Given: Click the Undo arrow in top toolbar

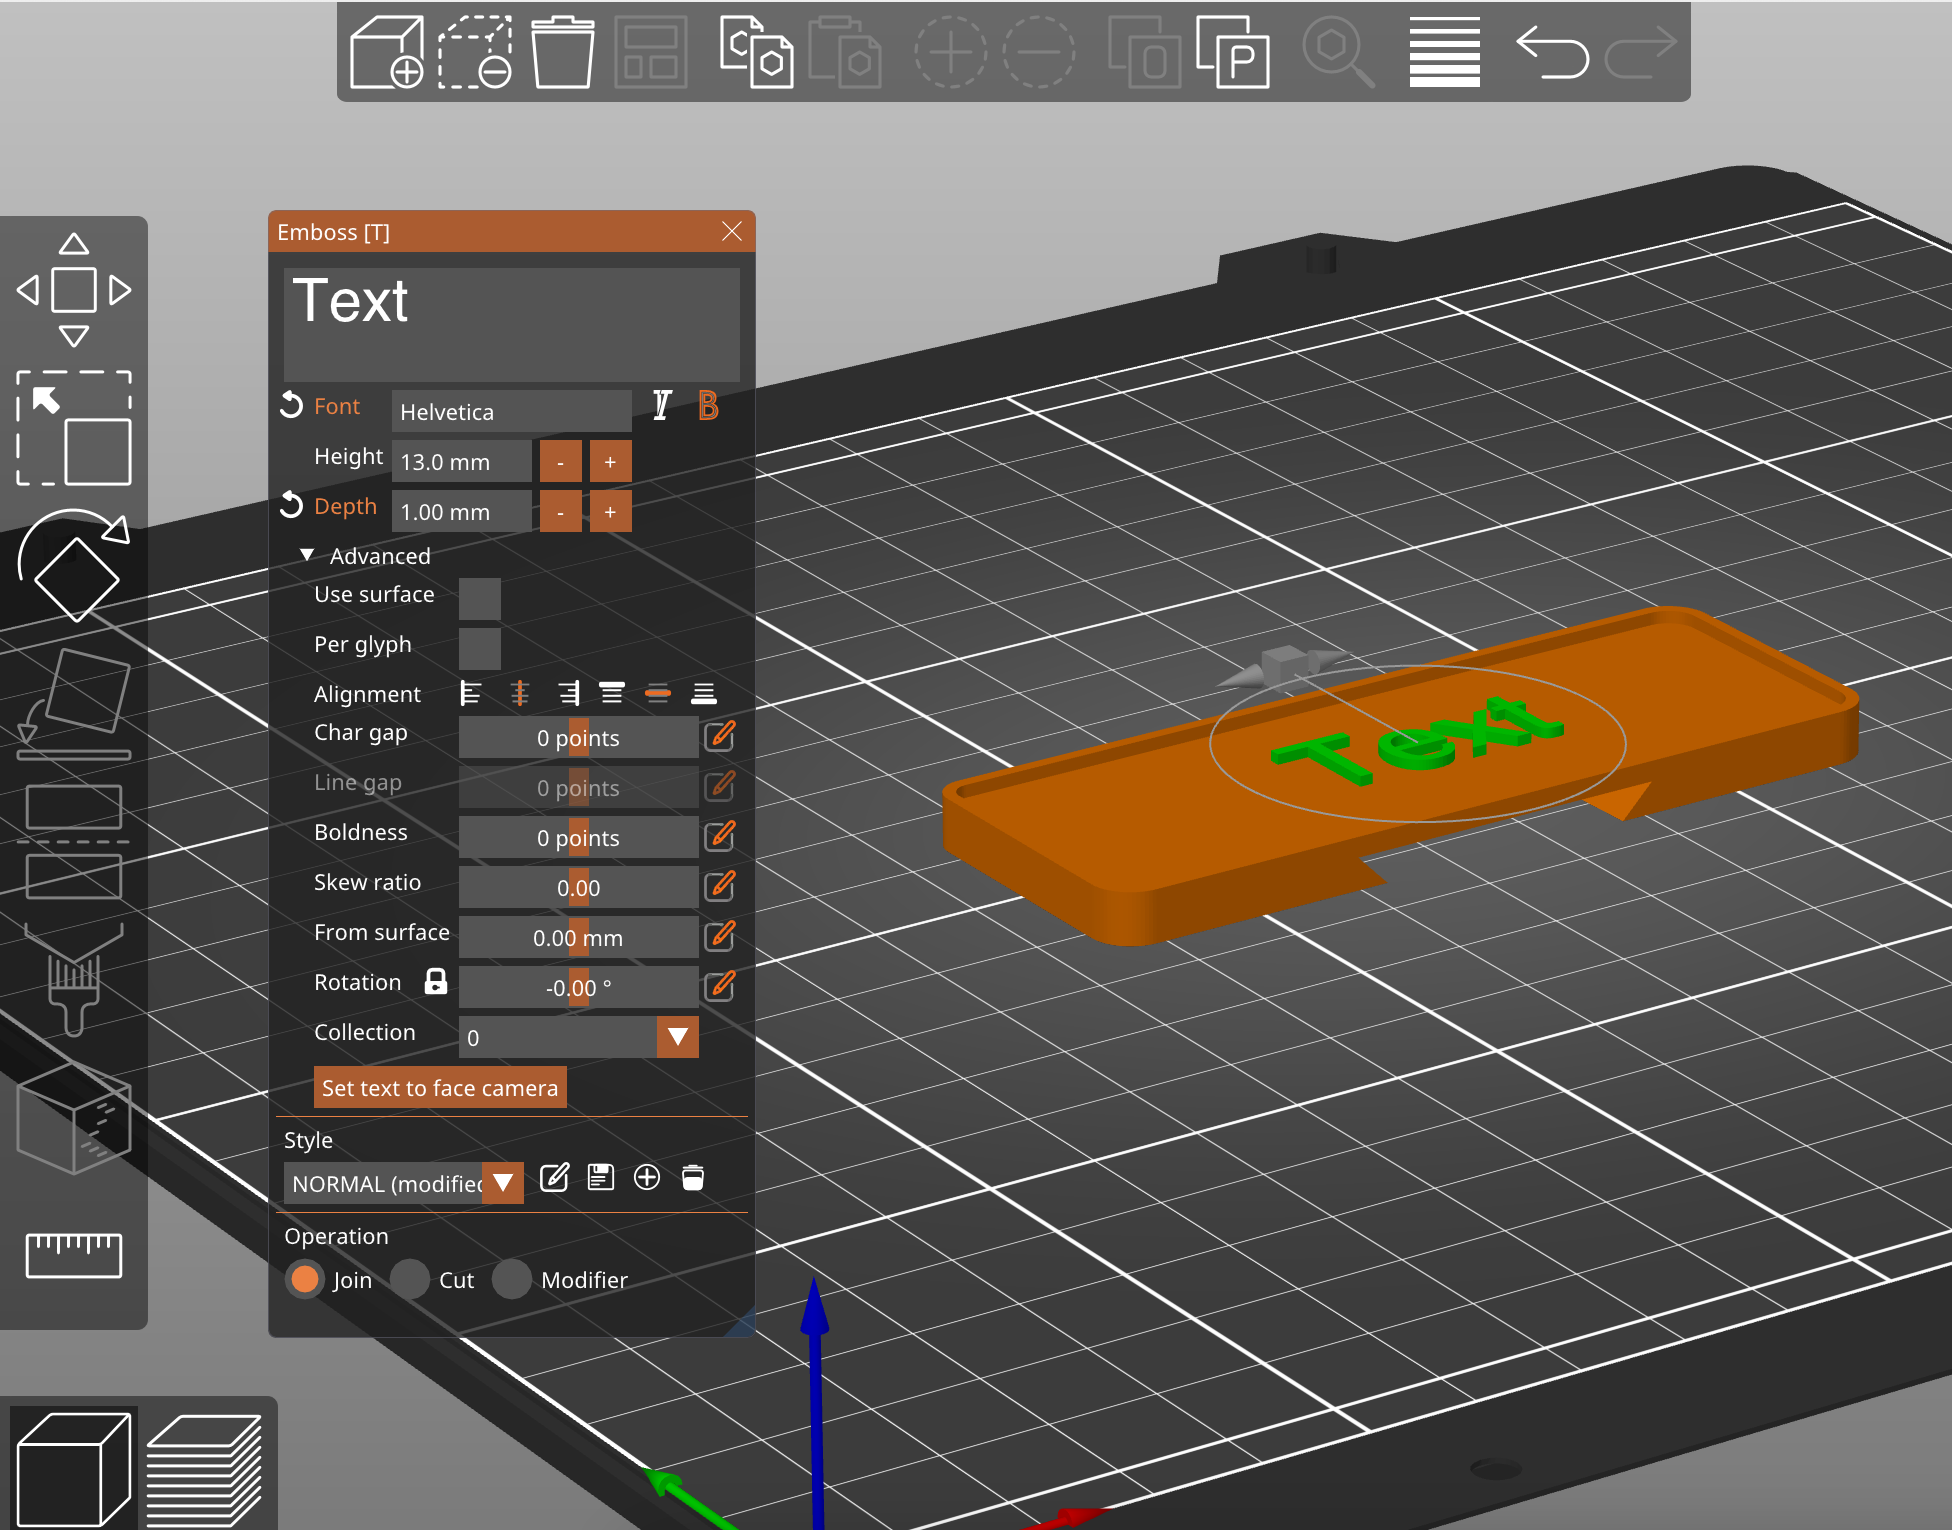Looking at the screenshot, I should pos(1552,52).
